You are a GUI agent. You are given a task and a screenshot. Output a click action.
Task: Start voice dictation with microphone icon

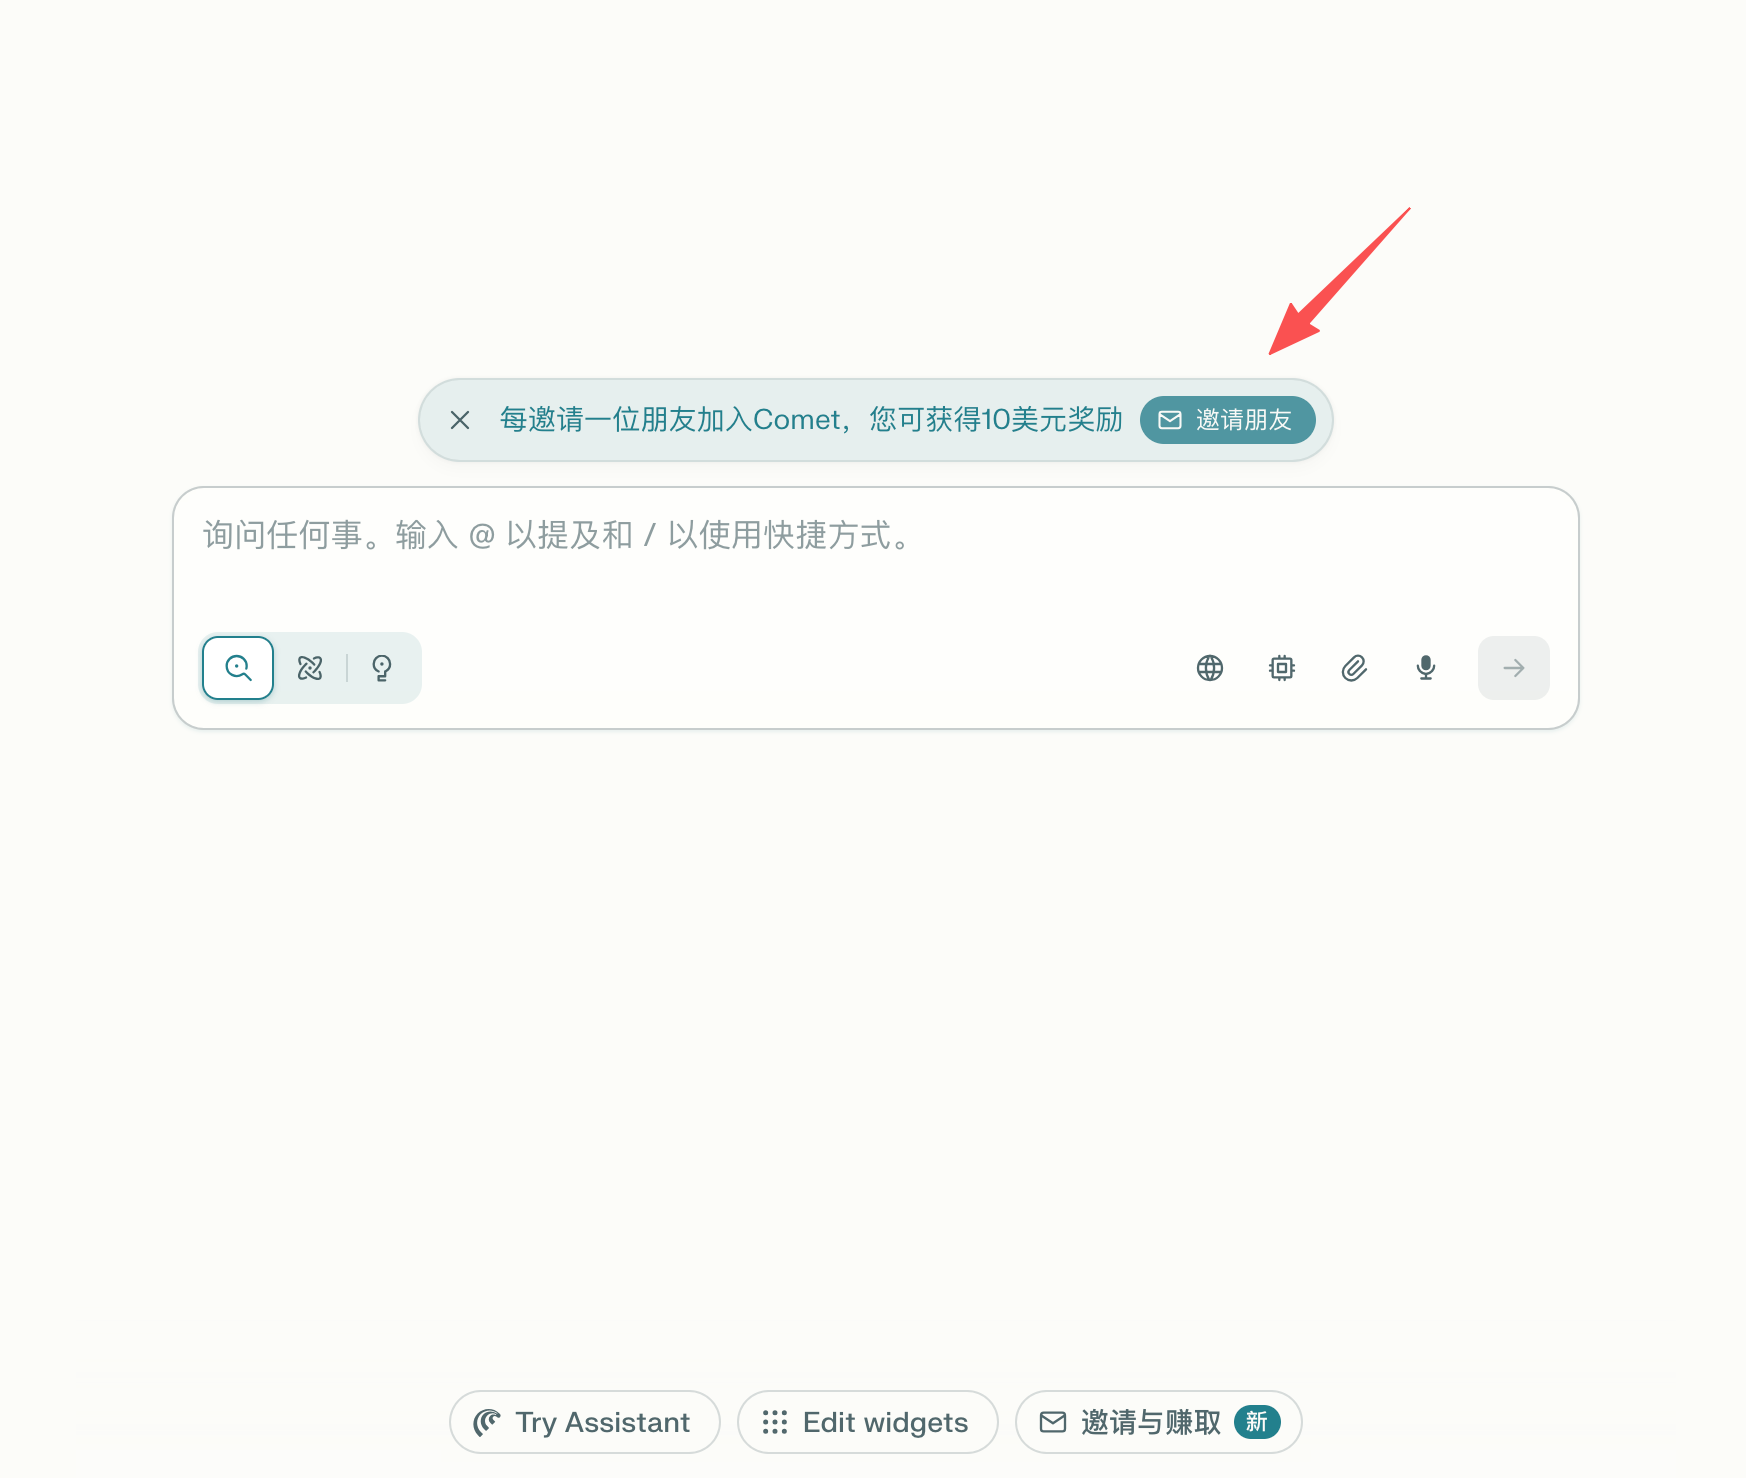[x=1426, y=668]
